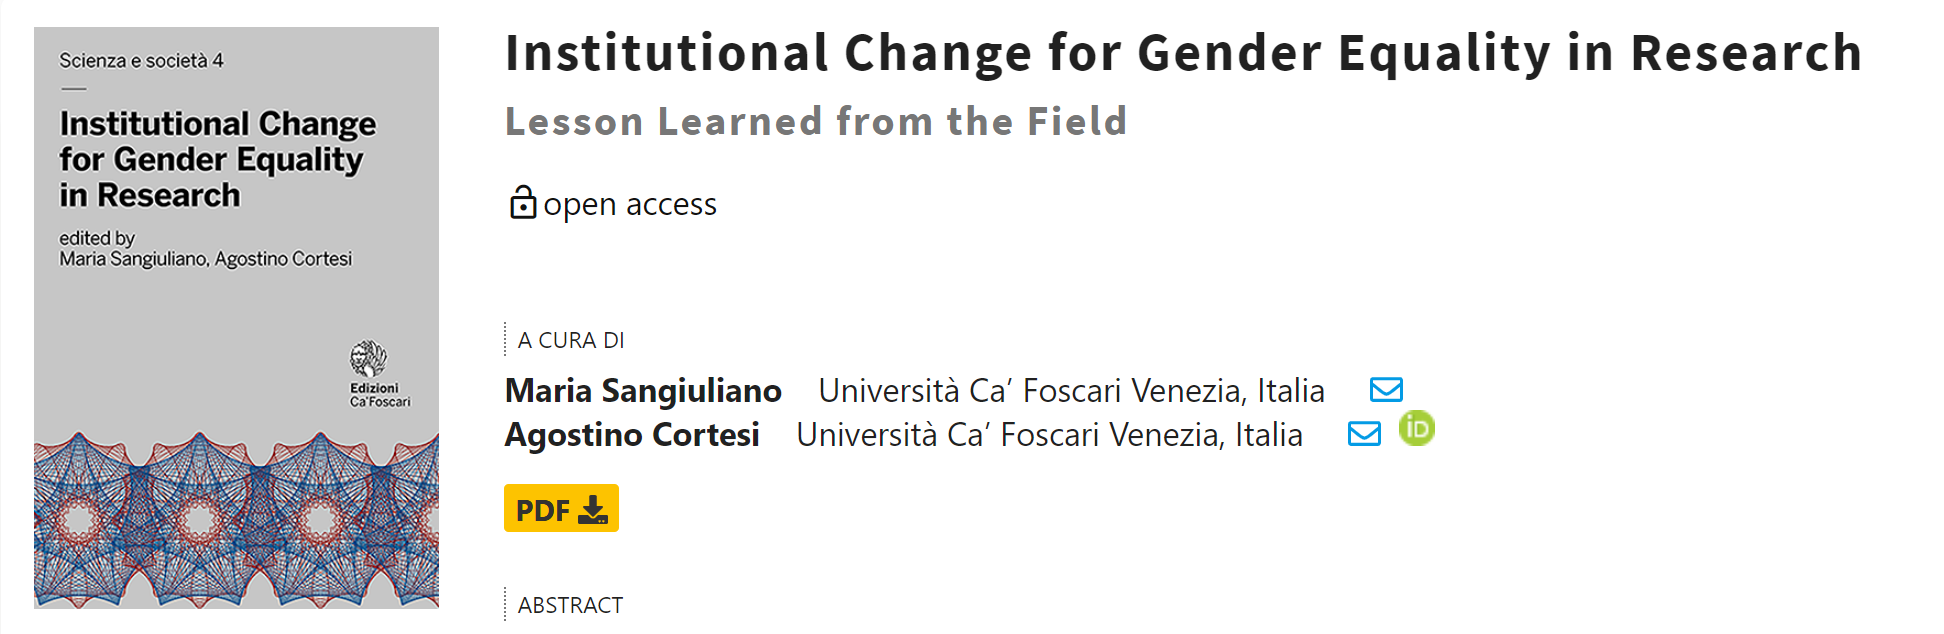Viewport: 1944px width, 634px height.
Task: Open Agostino Cortesi's ORCID iD badge
Action: 1417,428
